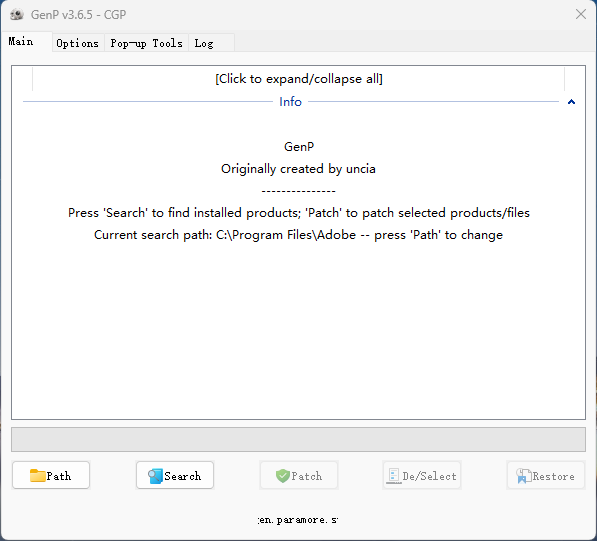Click the Restore button label
Screen dimensions: 597x541
point(554,476)
